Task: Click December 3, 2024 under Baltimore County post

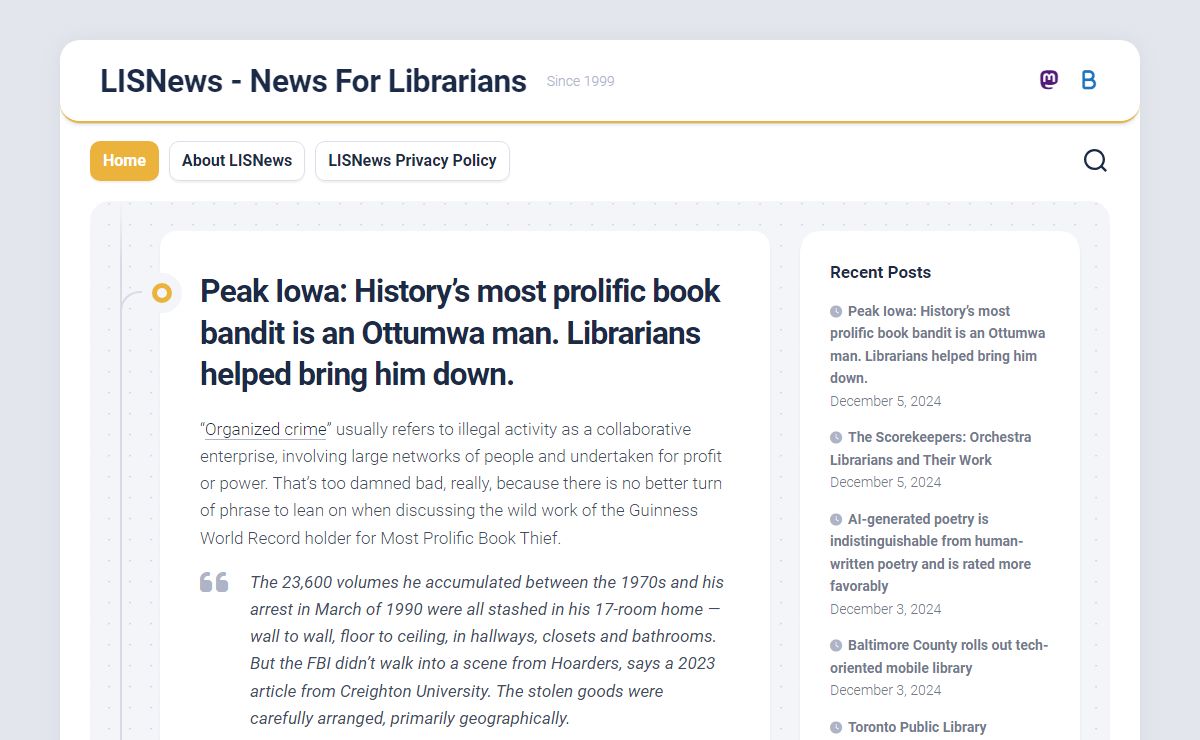Action: (x=886, y=690)
